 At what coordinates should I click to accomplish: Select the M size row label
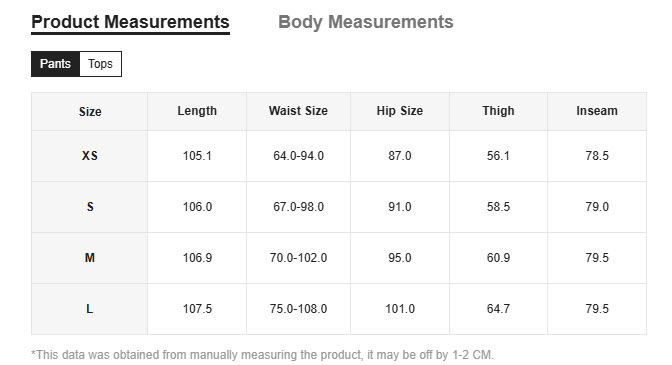click(90, 258)
